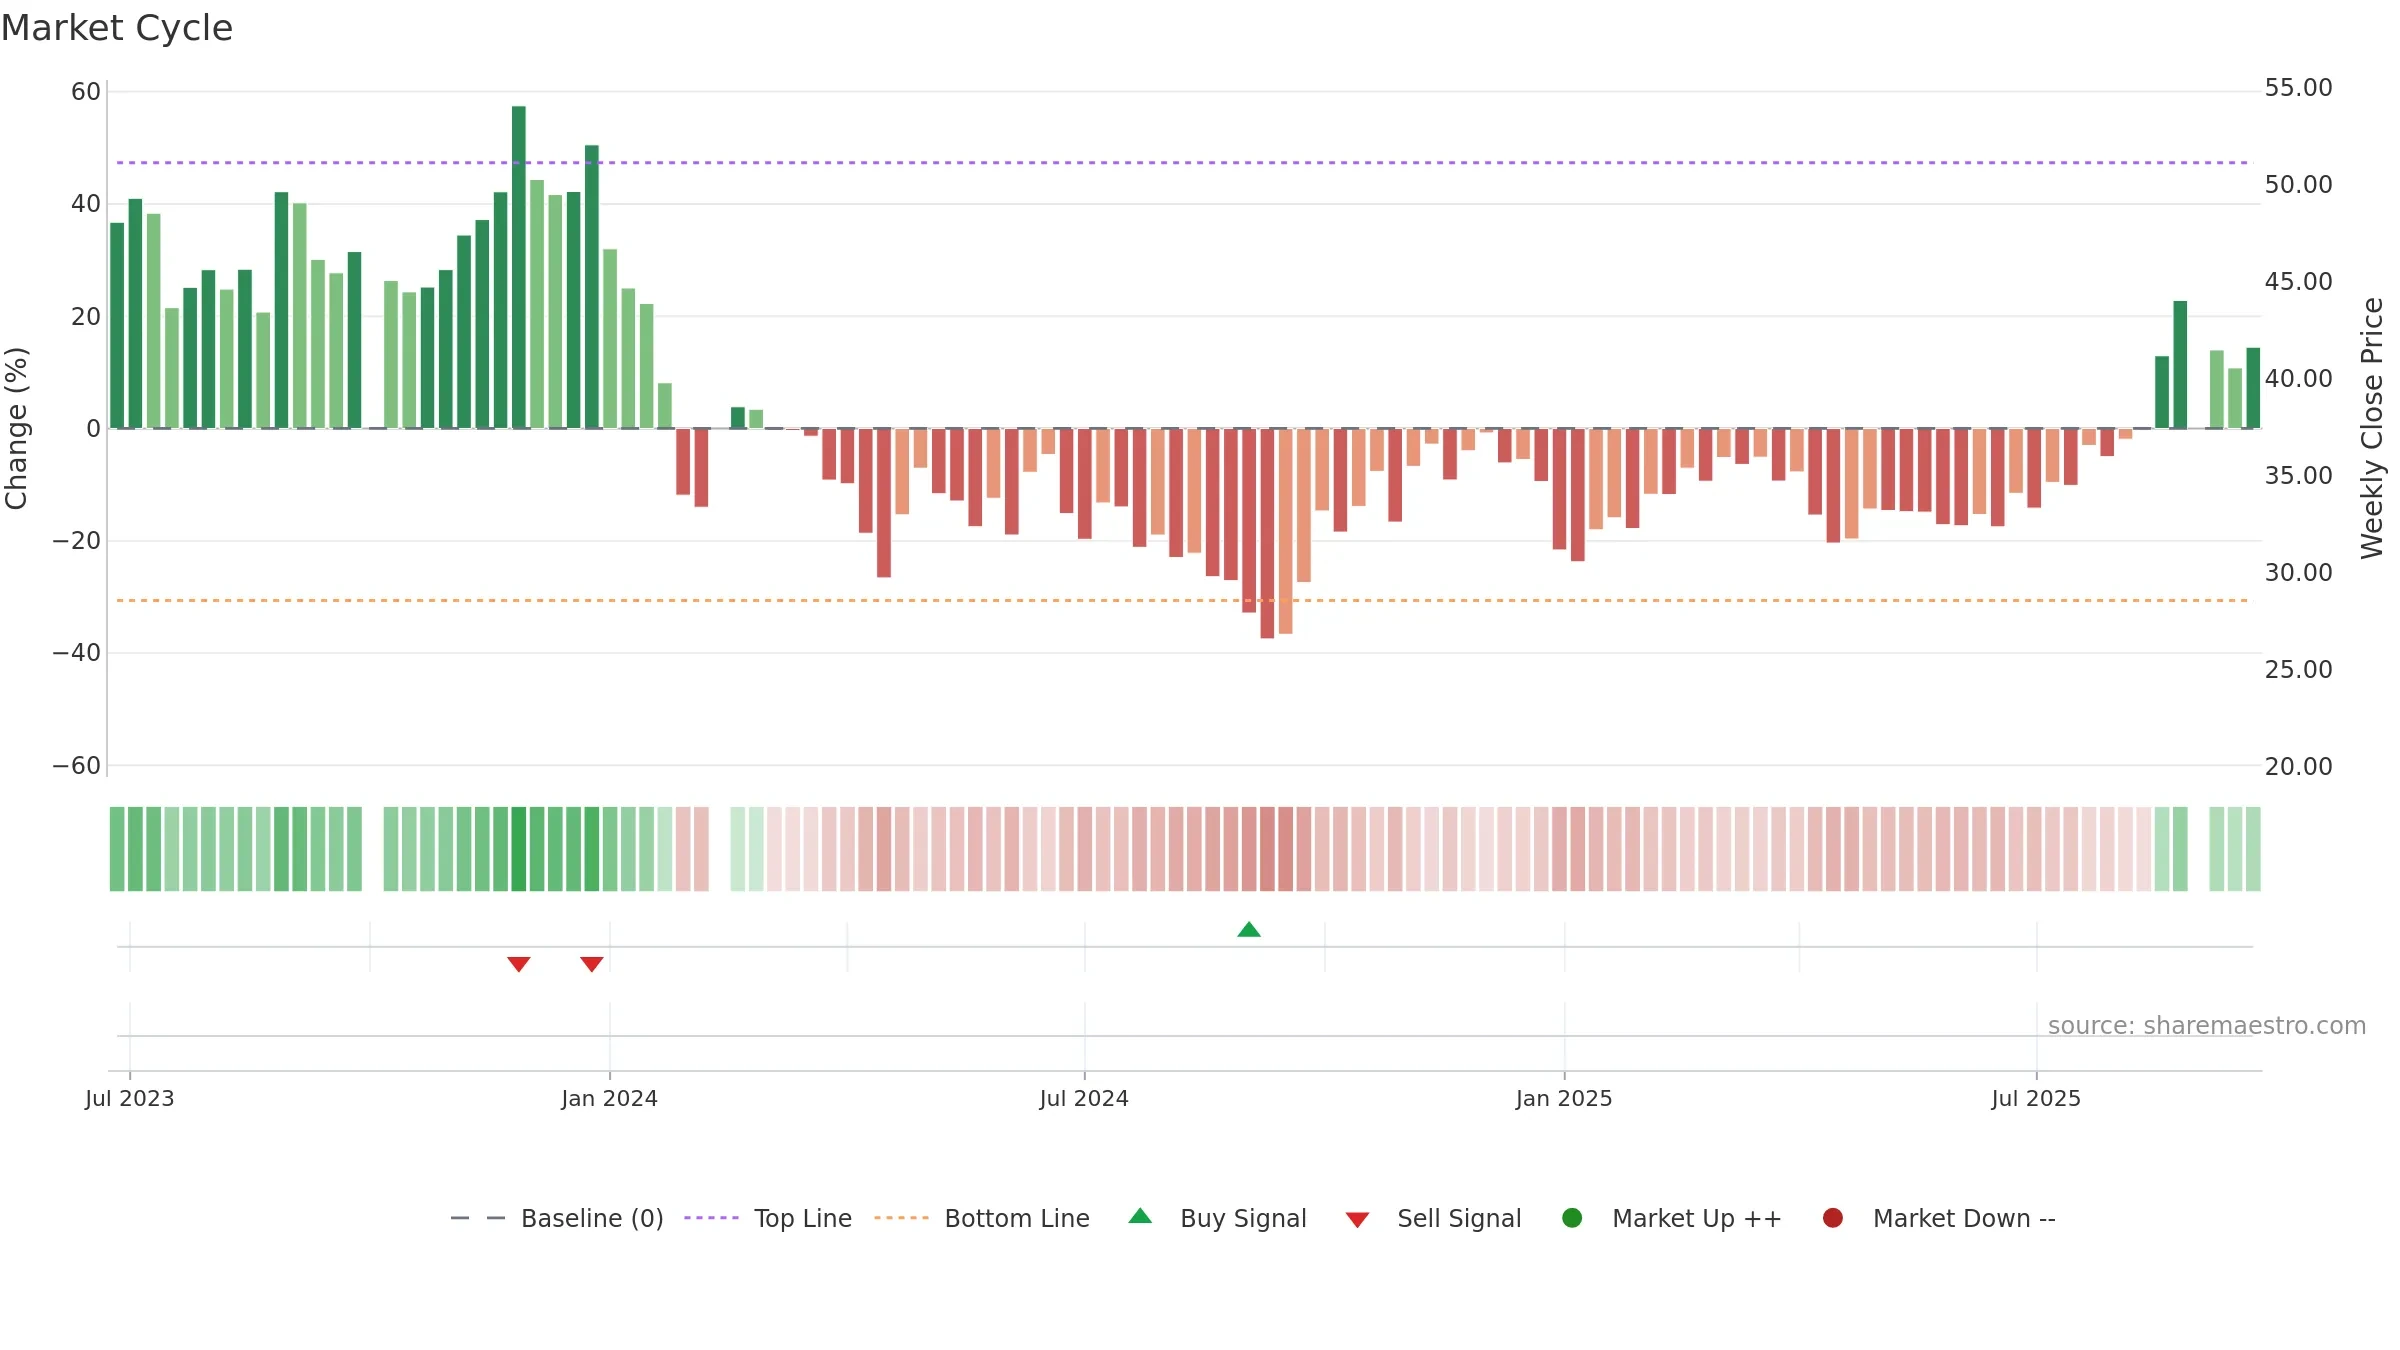Click the Jan 2024 axis label
This screenshot has width=2400, height=1350.
[610, 1098]
